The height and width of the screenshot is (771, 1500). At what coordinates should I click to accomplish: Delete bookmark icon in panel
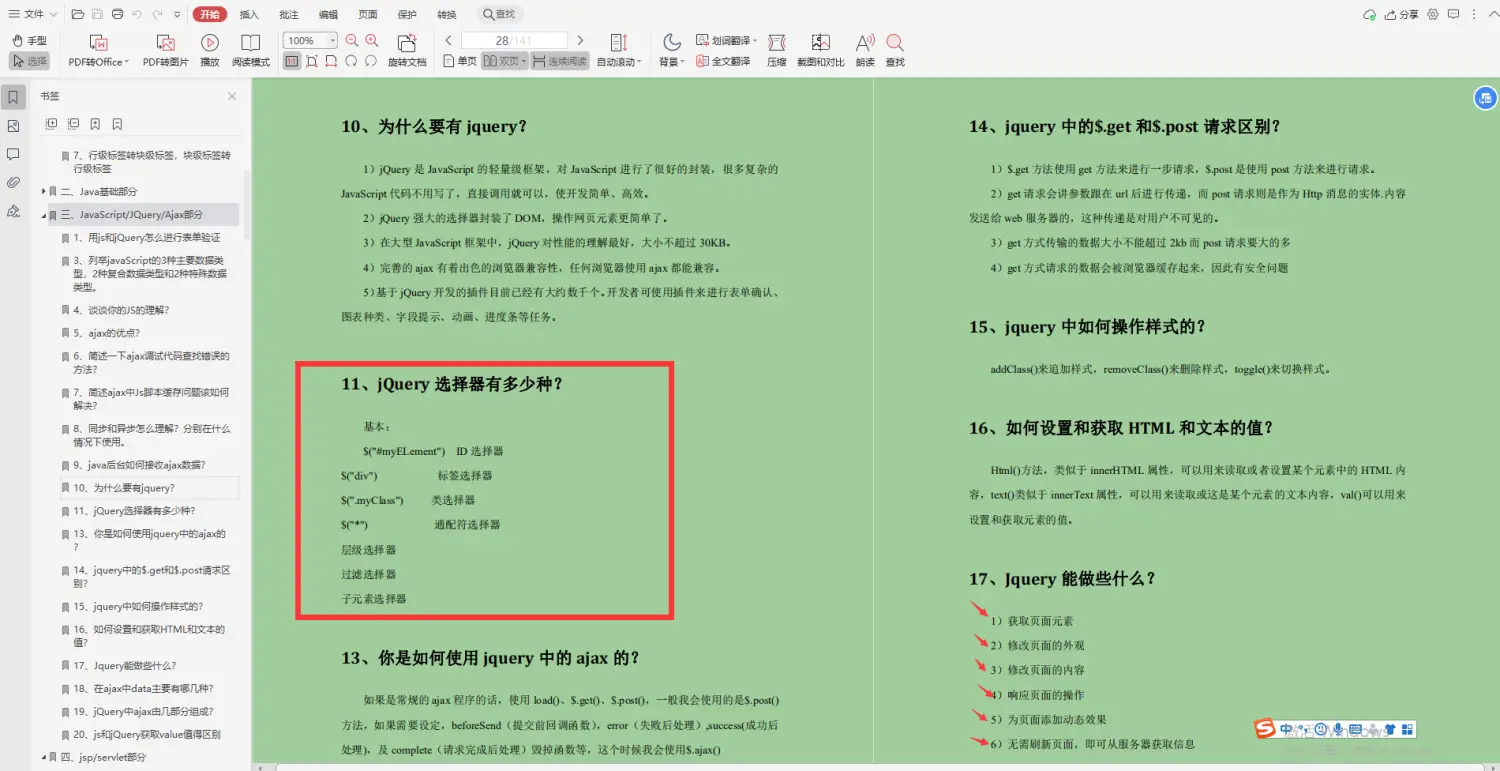118,124
